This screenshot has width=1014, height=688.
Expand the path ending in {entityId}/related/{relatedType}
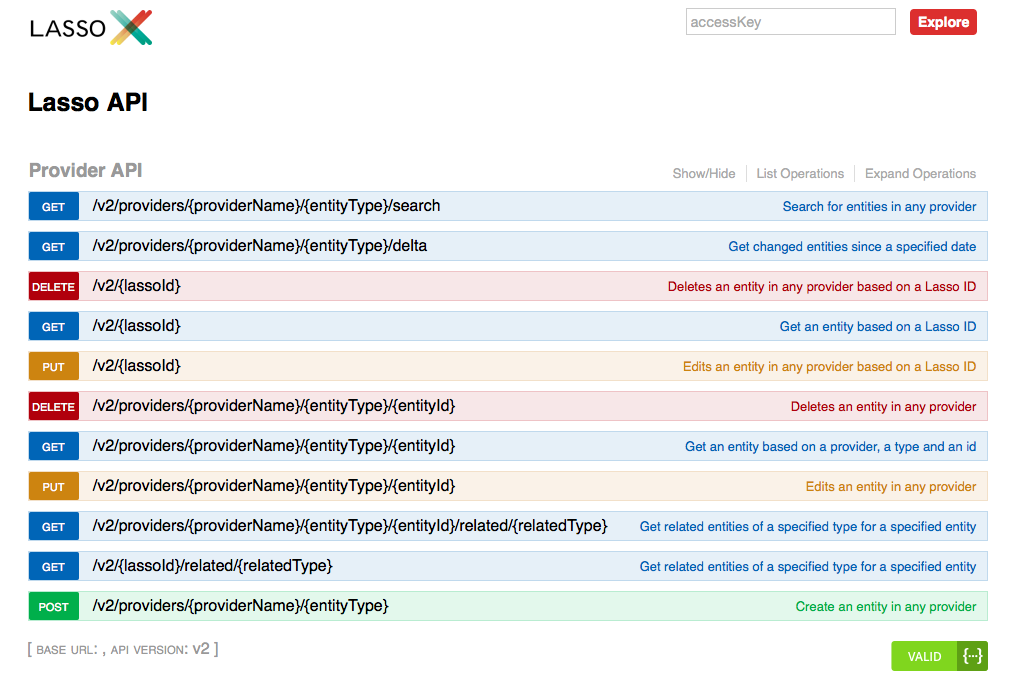click(350, 526)
